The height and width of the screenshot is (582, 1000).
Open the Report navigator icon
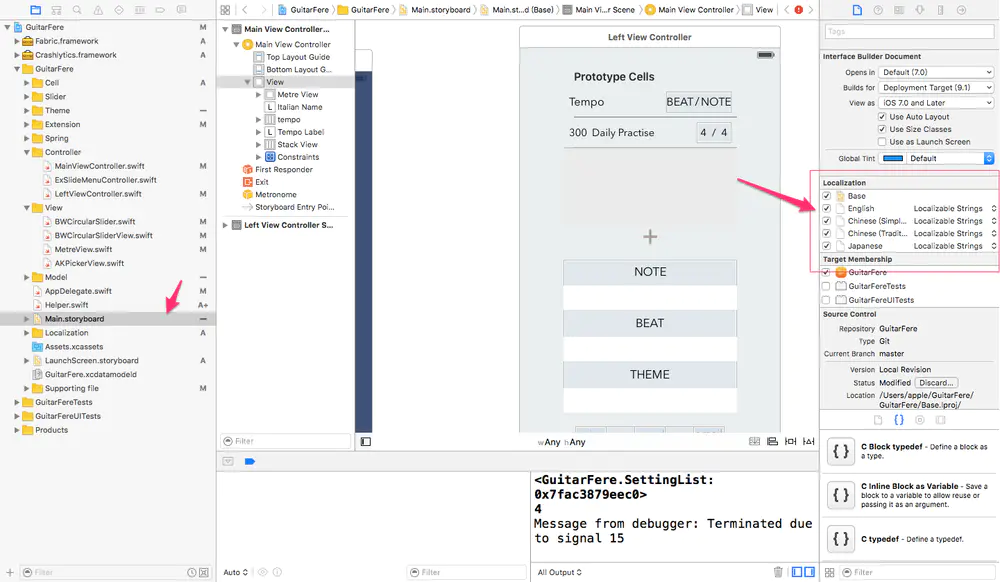click(182, 10)
